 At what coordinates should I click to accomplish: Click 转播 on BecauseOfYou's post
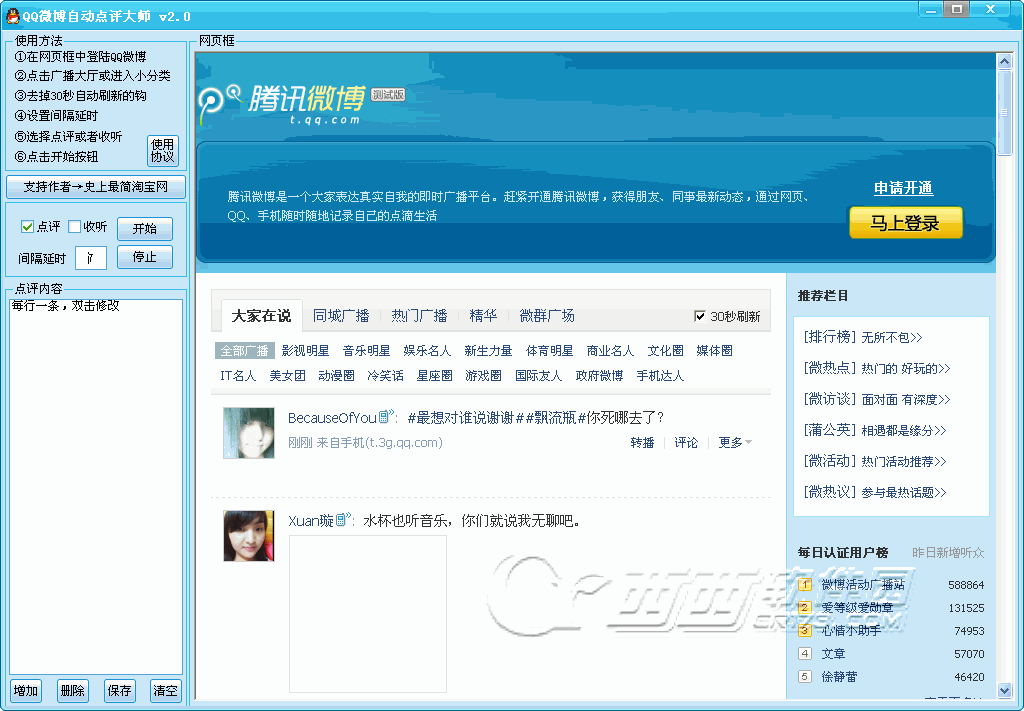(x=643, y=443)
